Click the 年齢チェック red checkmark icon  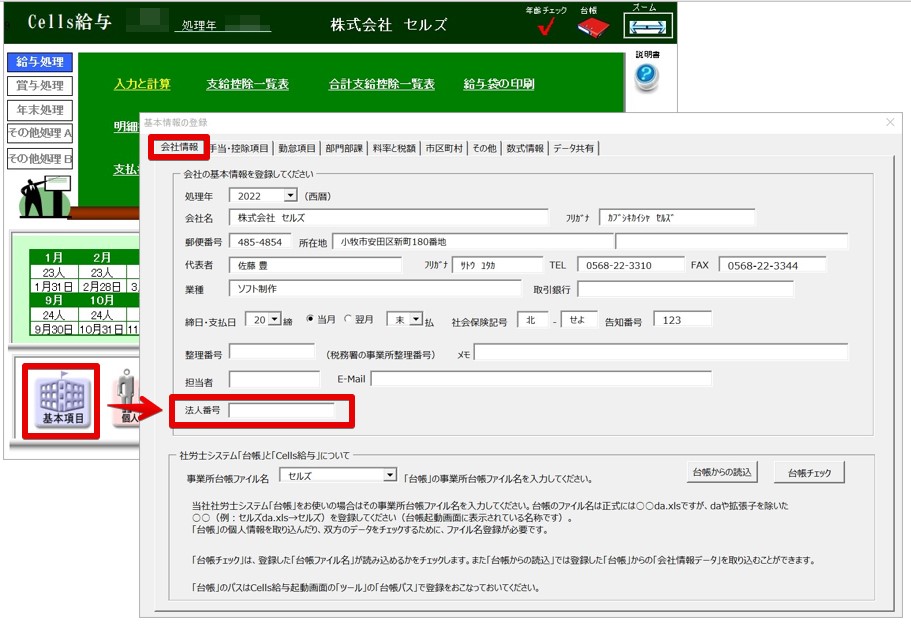click(546, 28)
